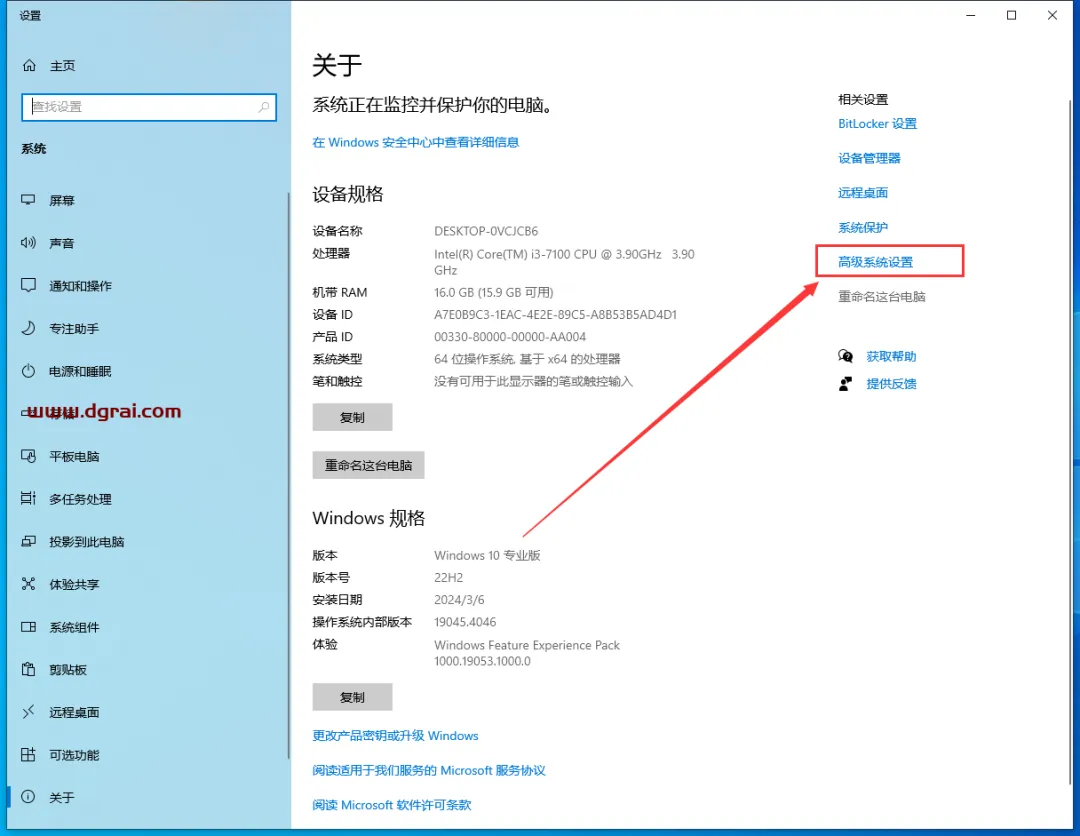This screenshot has width=1080, height=836.
Task: Open 获取帮助 link
Action: tap(891, 356)
